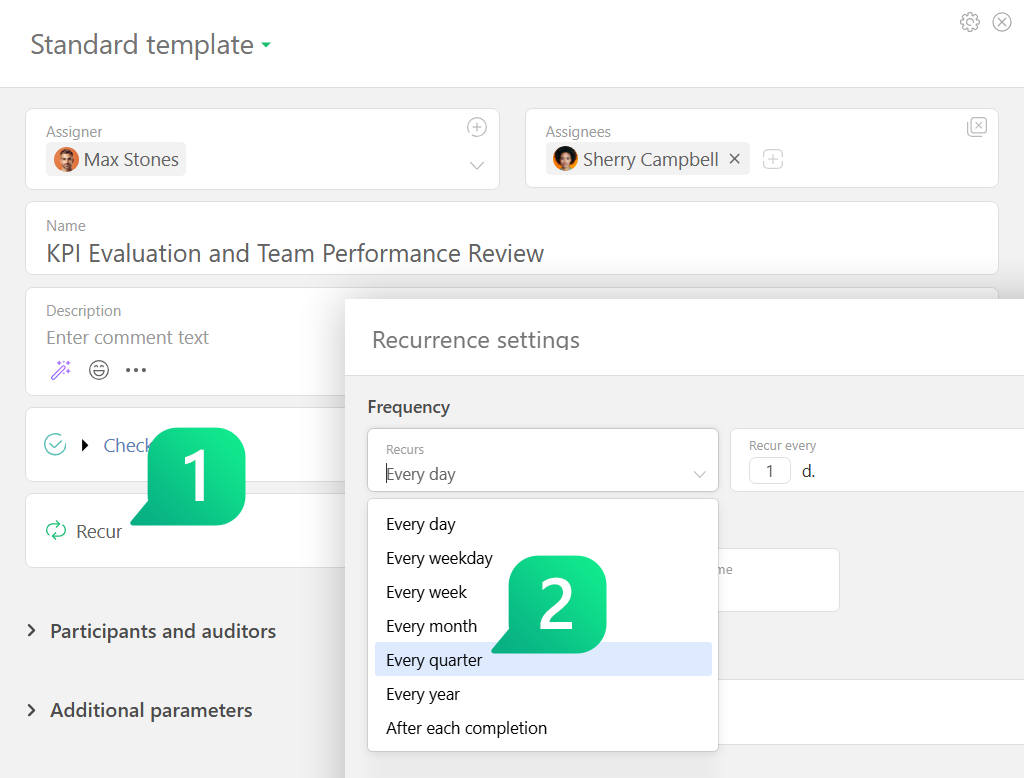Open the Checklist link
The height and width of the screenshot is (778, 1024).
(x=127, y=446)
